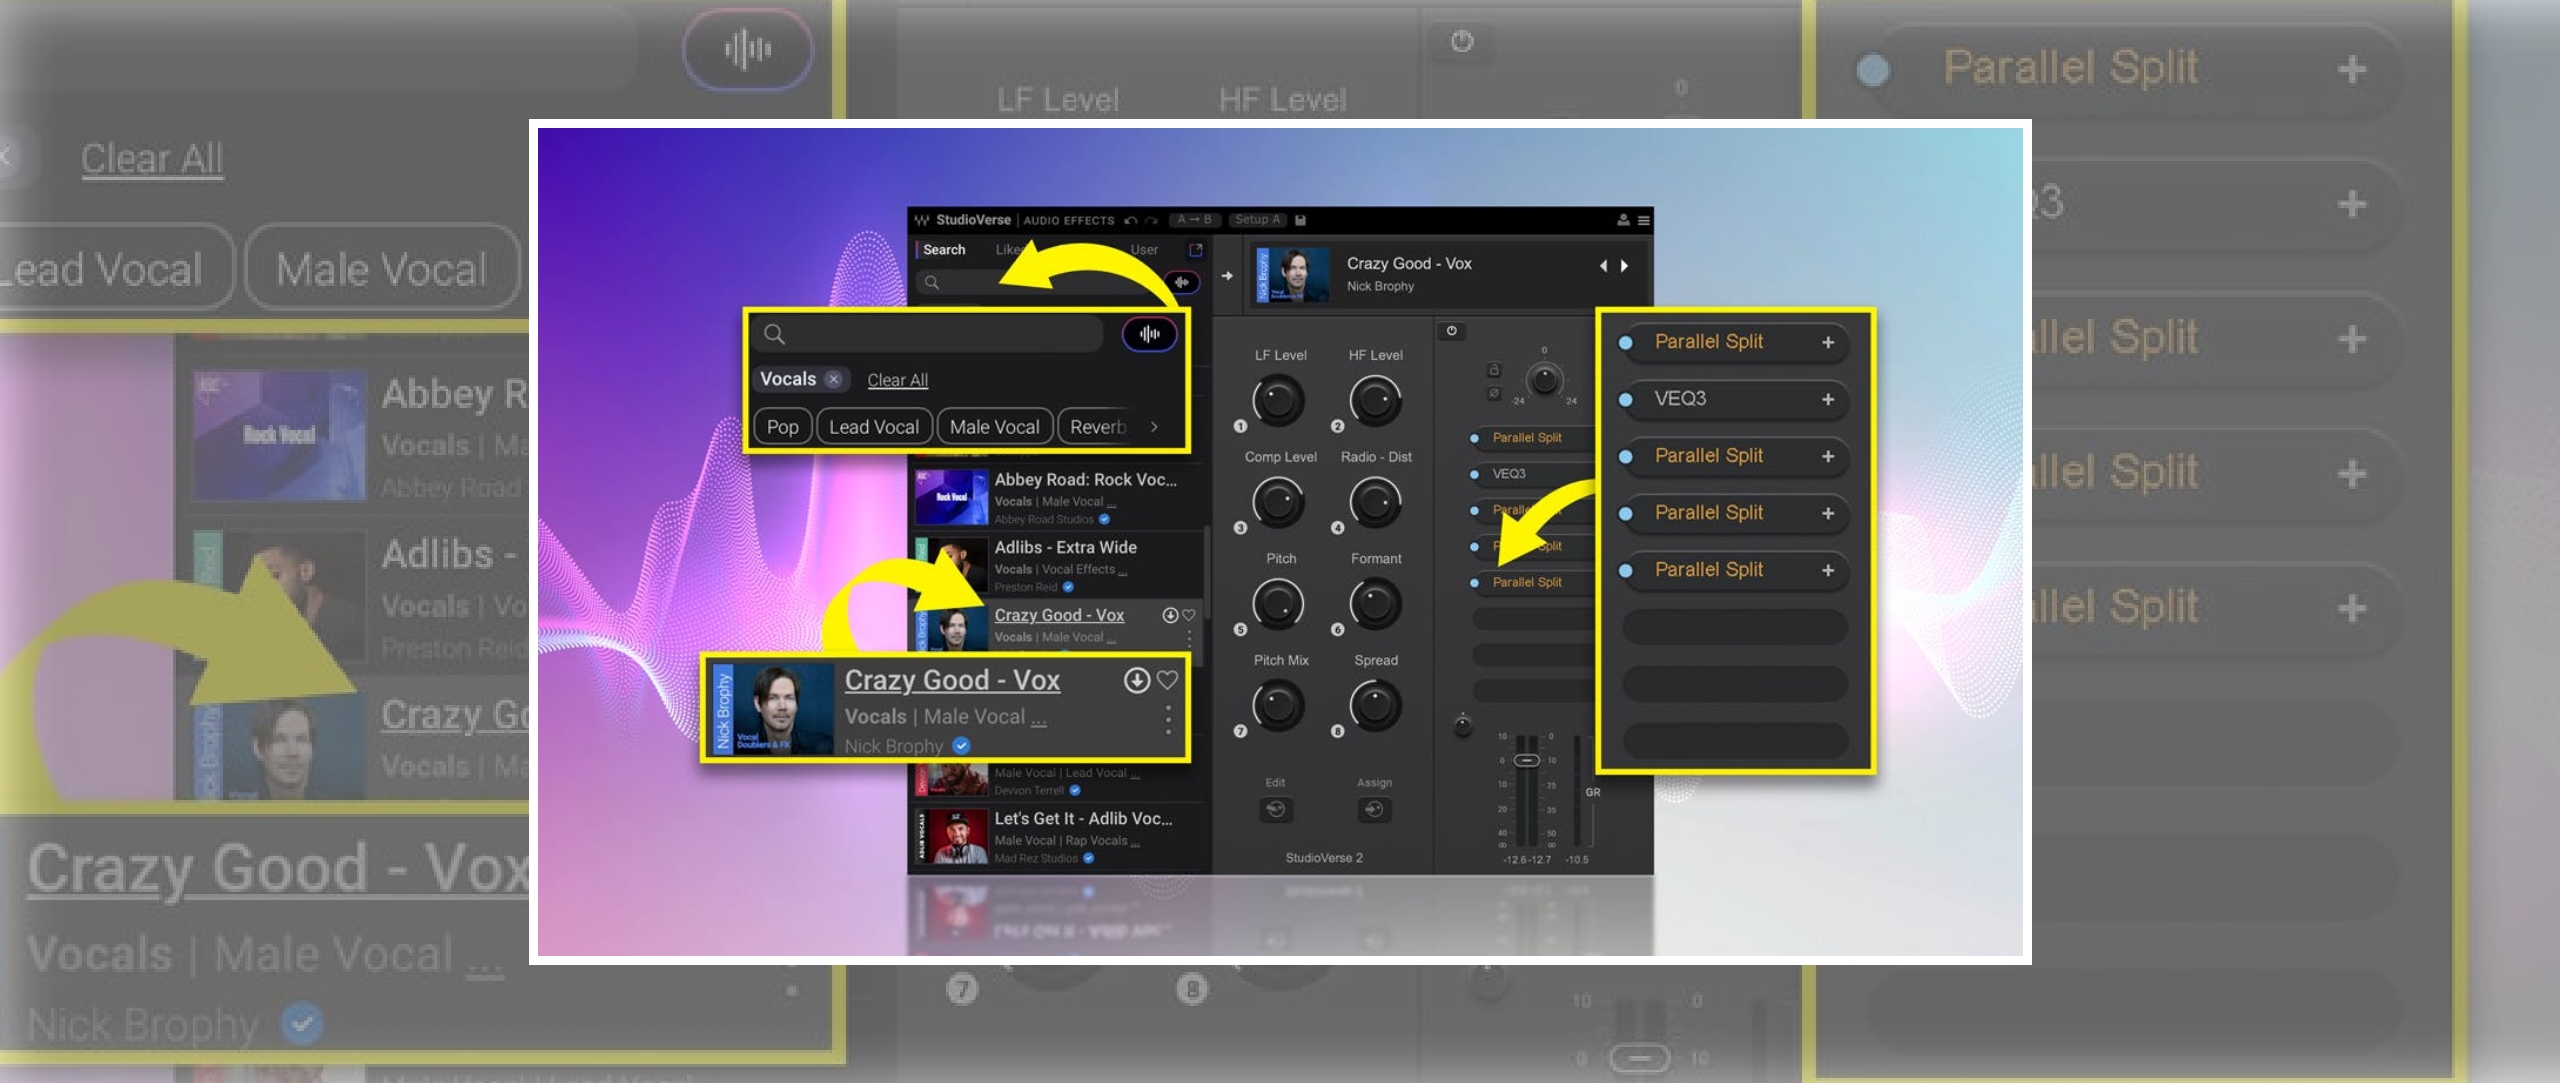Toggle small top Parallel Split dot in plugin chain

pos(1474,438)
